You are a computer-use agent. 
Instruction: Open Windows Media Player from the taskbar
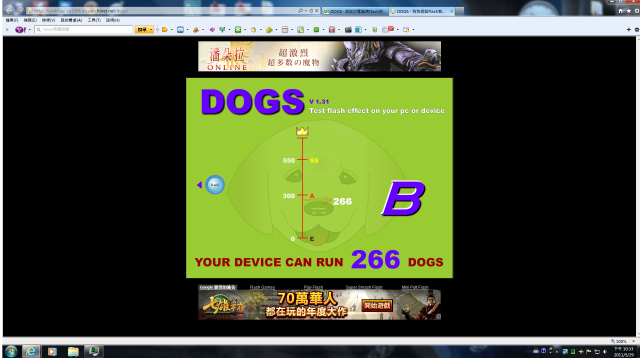coord(52,351)
